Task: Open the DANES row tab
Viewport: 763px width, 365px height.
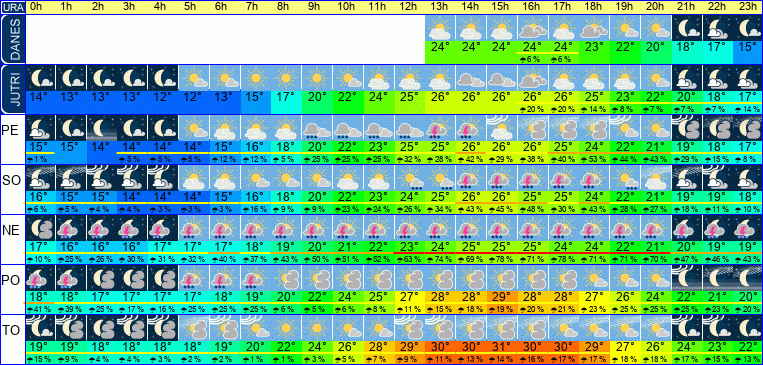Action: [x=12, y=39]
